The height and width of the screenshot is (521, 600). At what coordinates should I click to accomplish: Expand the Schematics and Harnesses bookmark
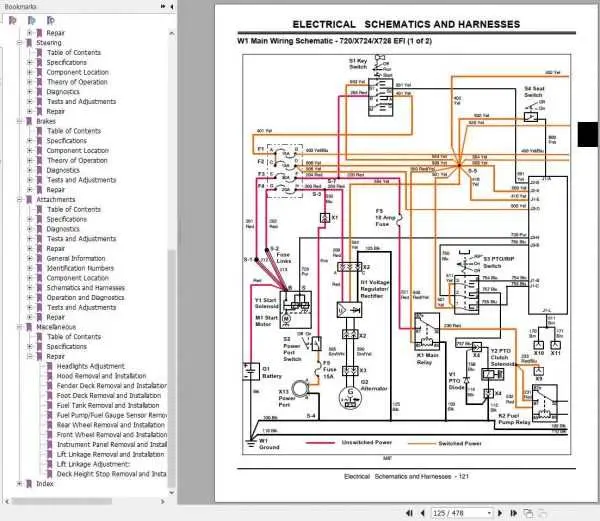click(29, 288)
